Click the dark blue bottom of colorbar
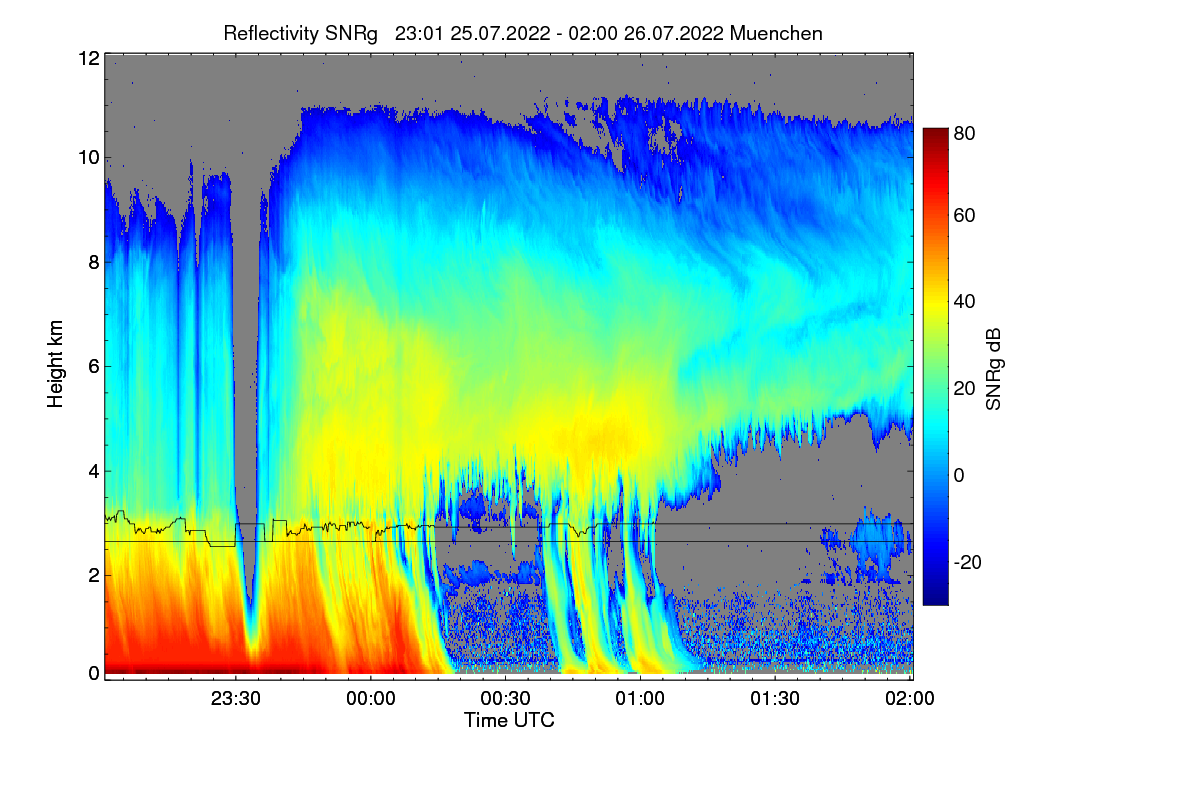Image resolution: width=1200 pixels, height=800 pixels. coord(934,598)
